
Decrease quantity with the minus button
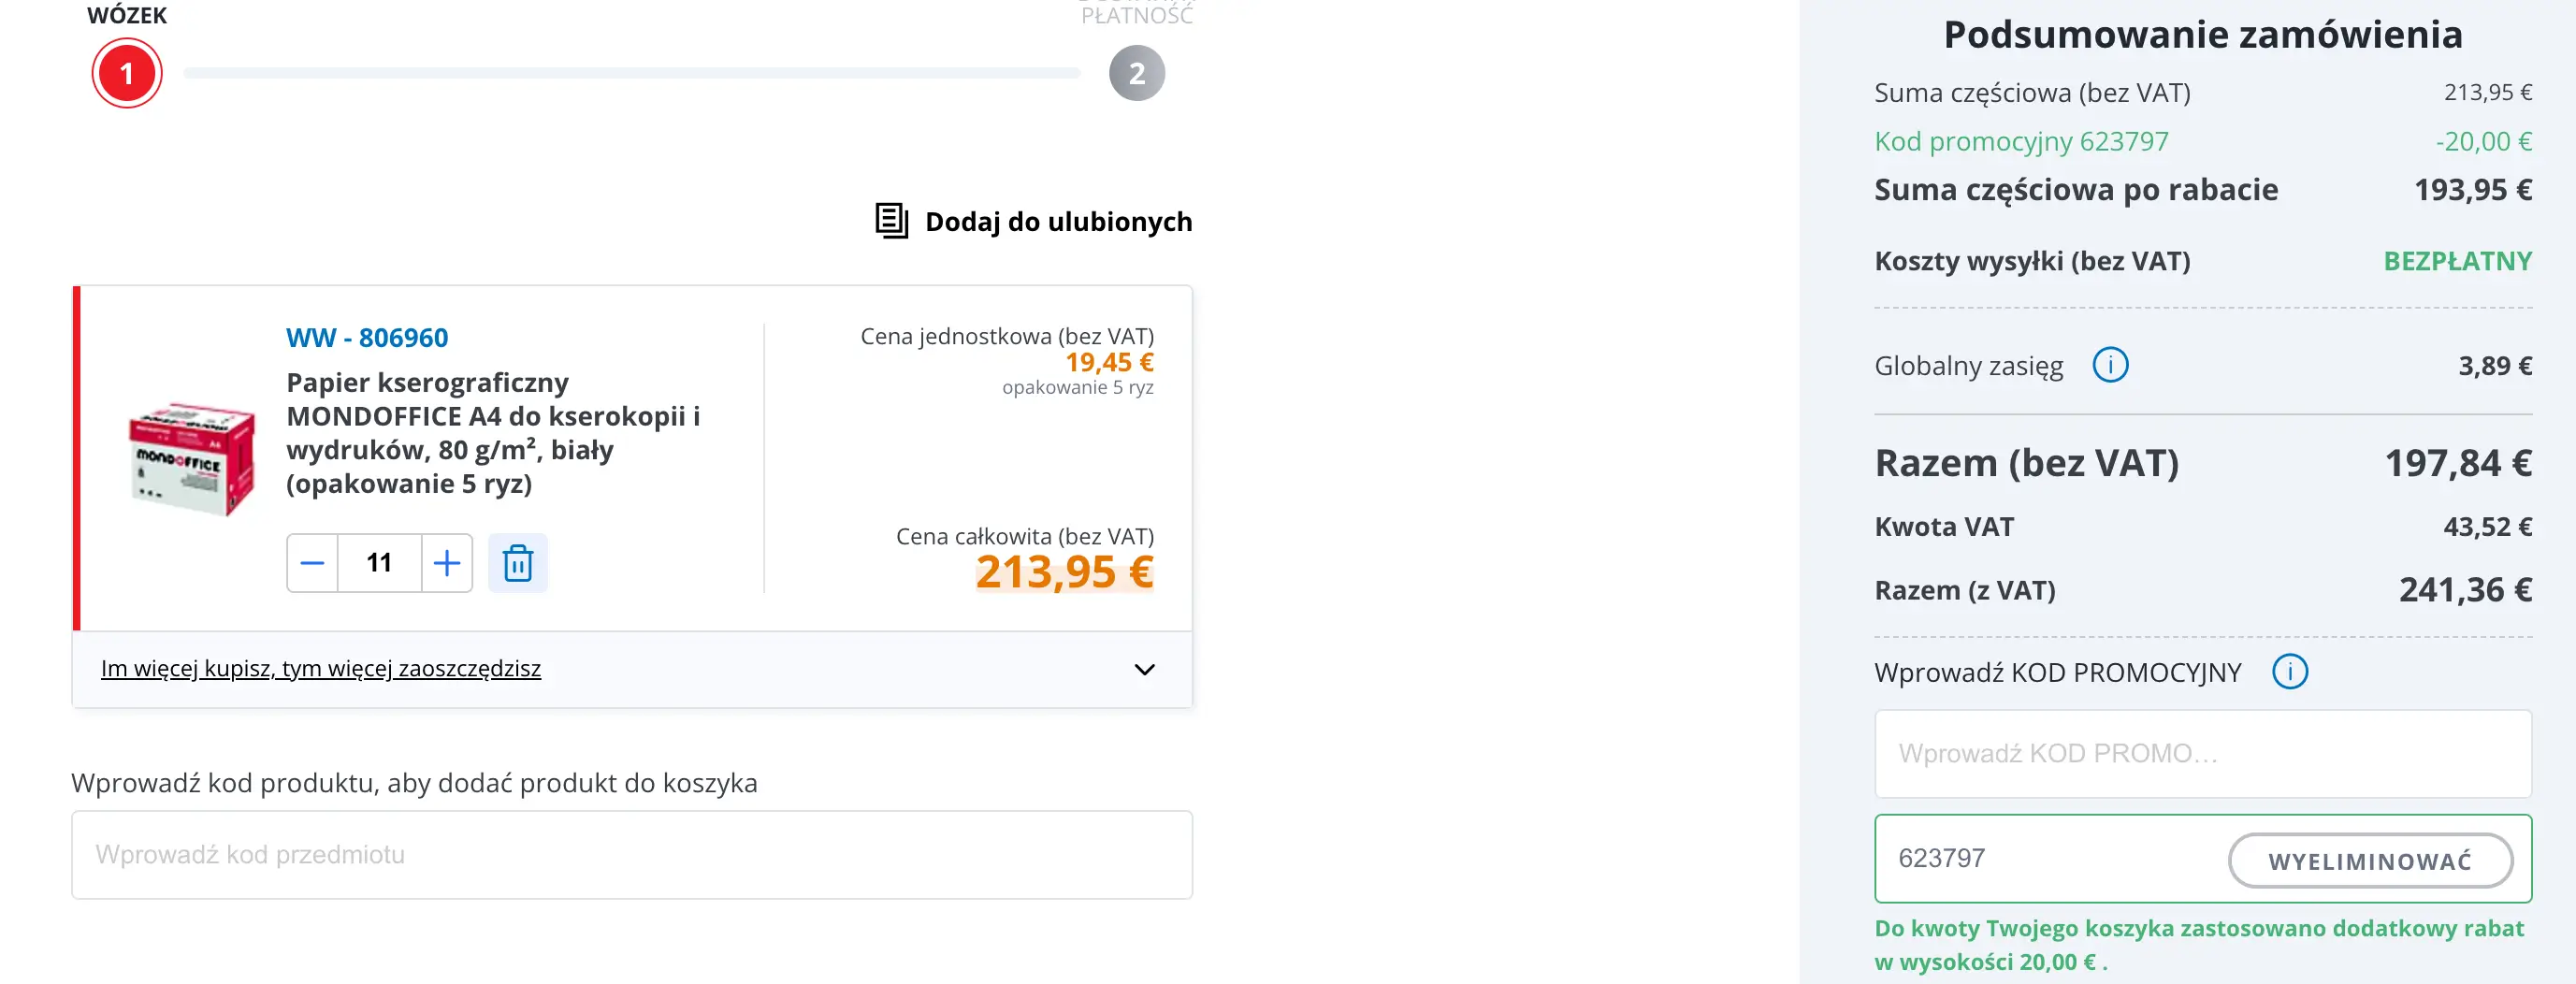click(x=312, y=563)
